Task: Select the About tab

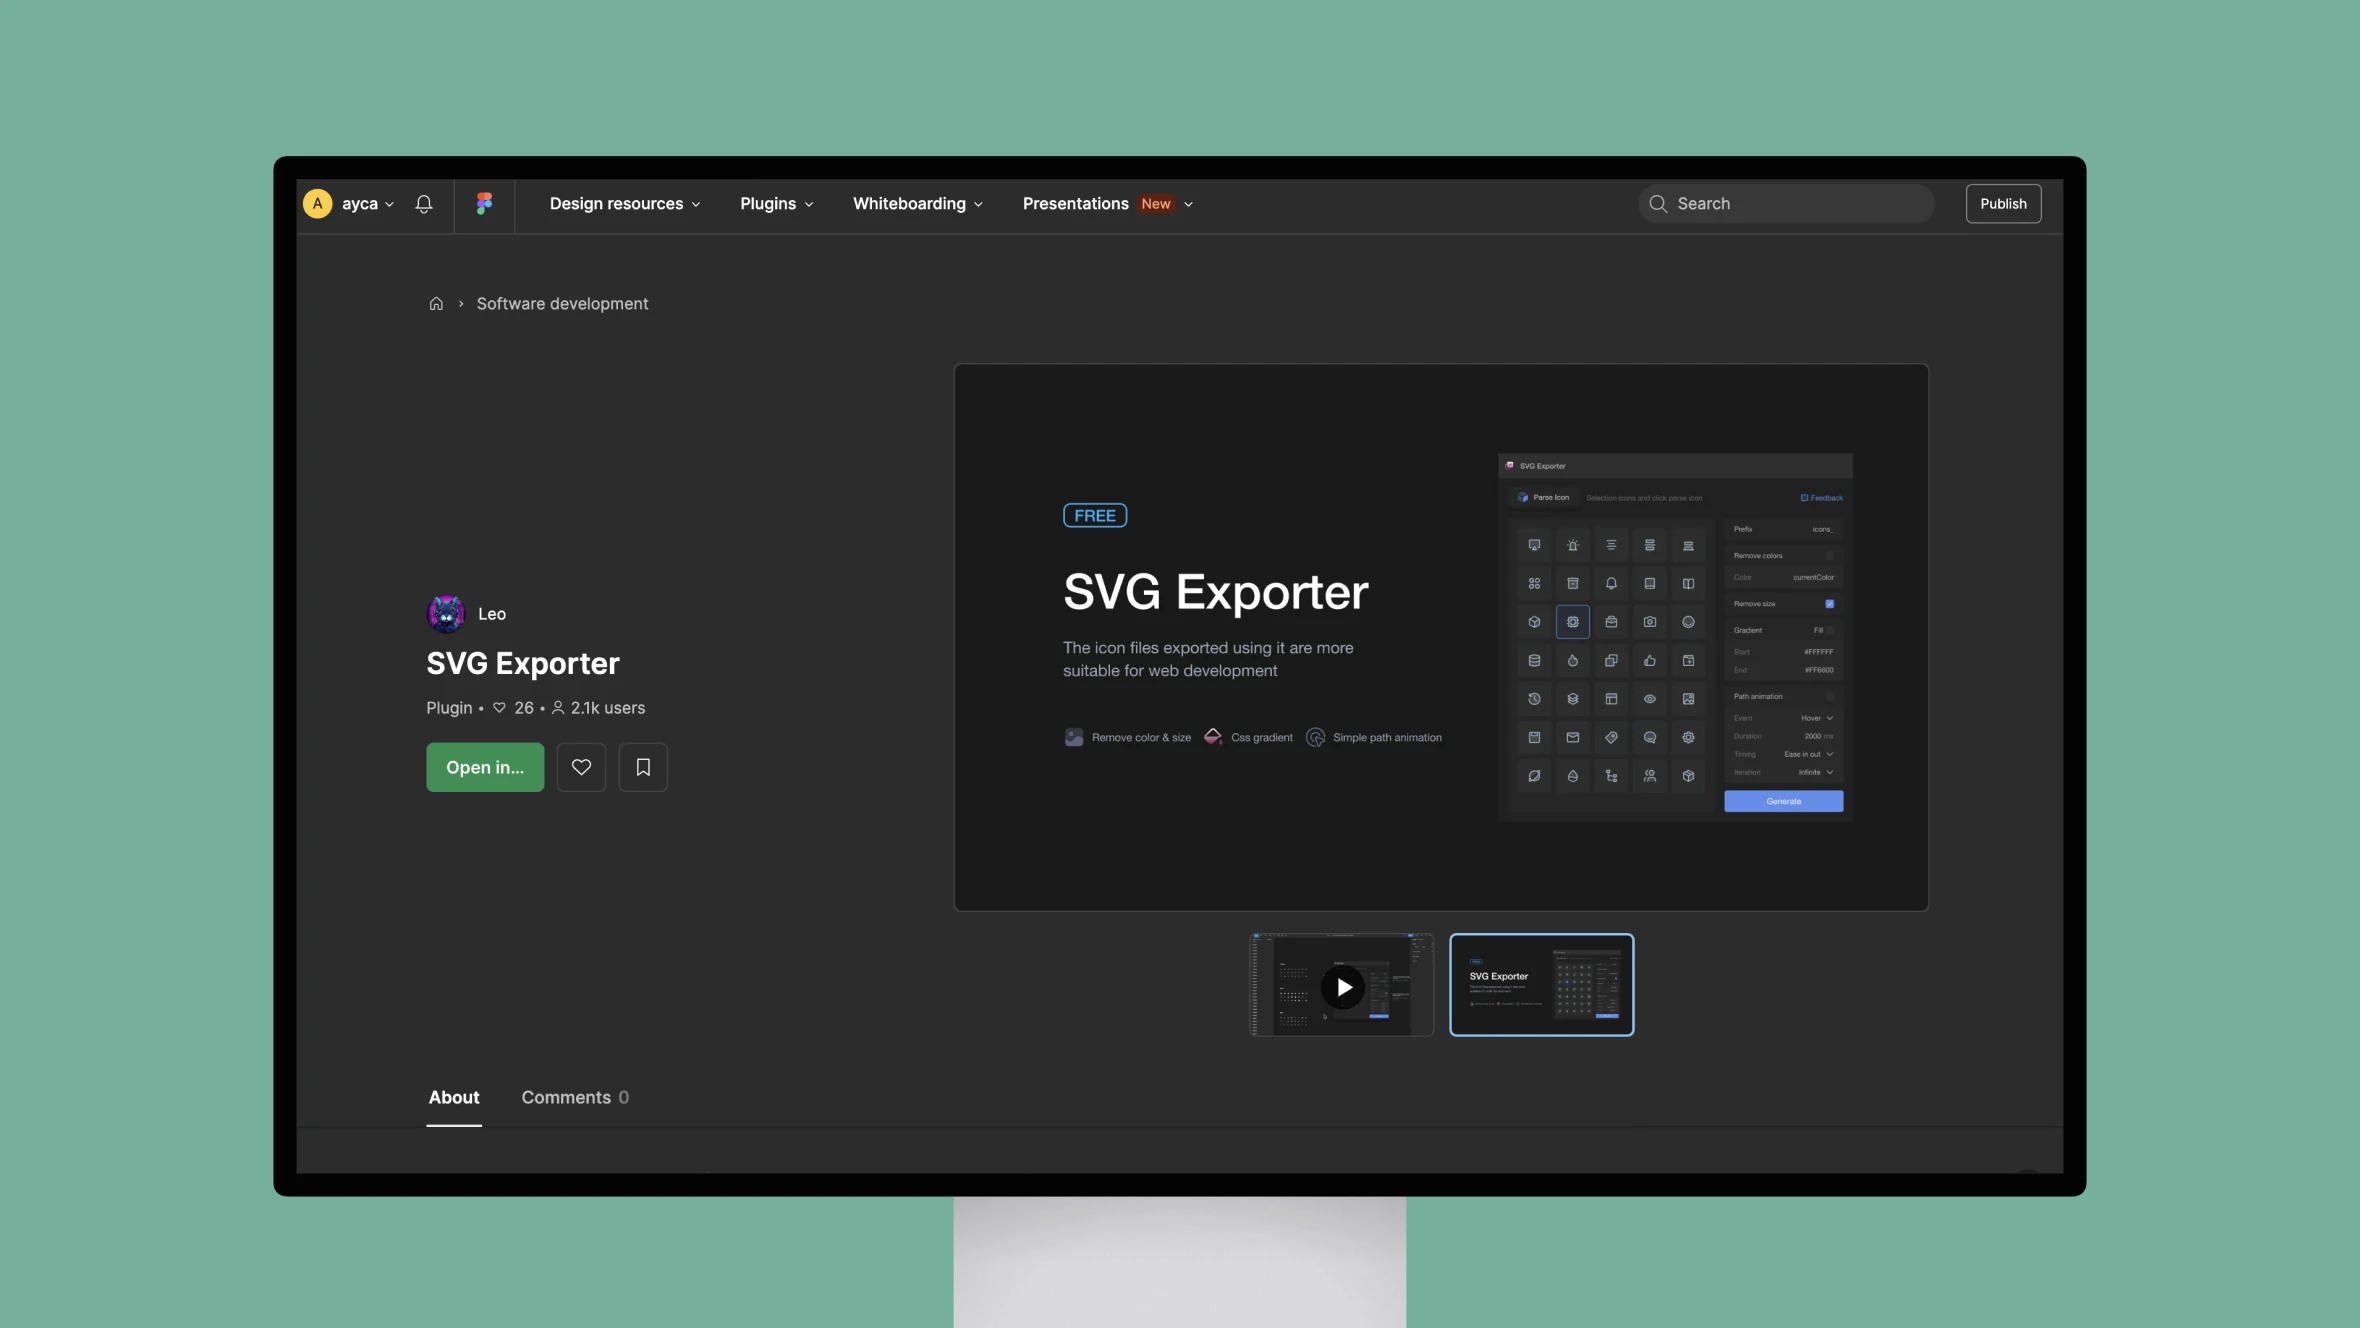Action: [452, 1096]
